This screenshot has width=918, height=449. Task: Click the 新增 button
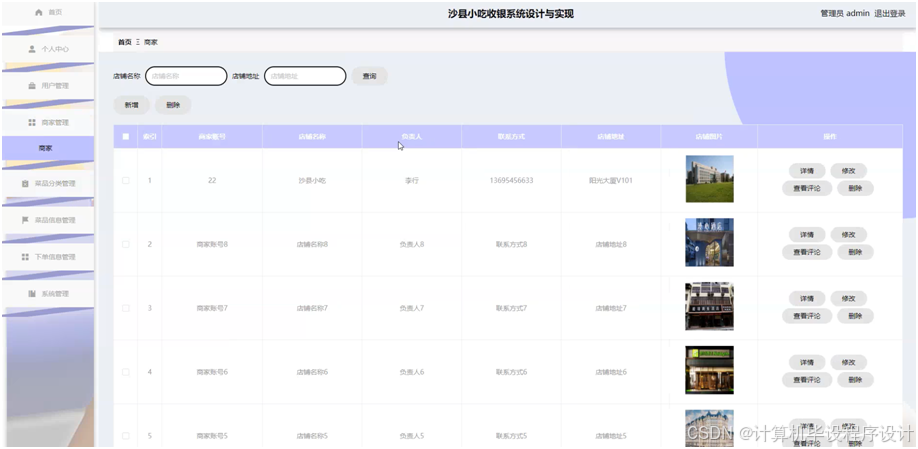pos(132,105)
